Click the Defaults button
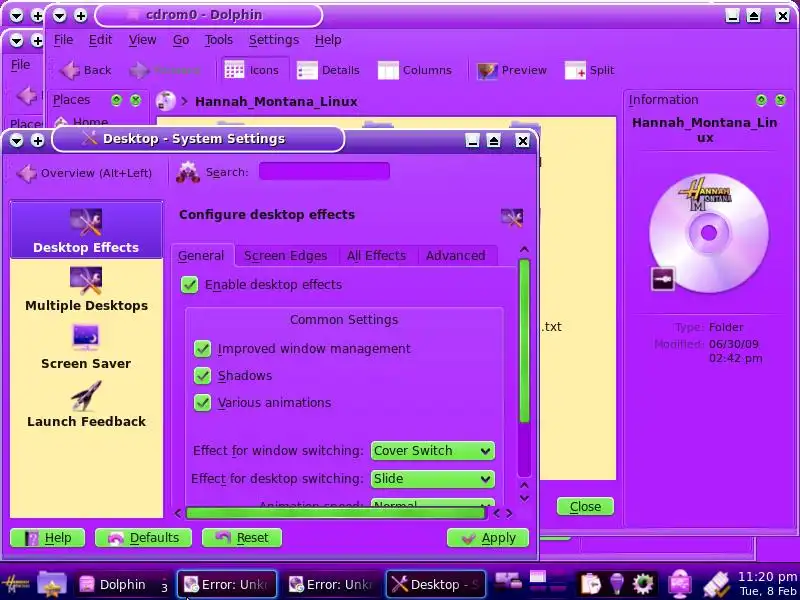 point(143,538)
